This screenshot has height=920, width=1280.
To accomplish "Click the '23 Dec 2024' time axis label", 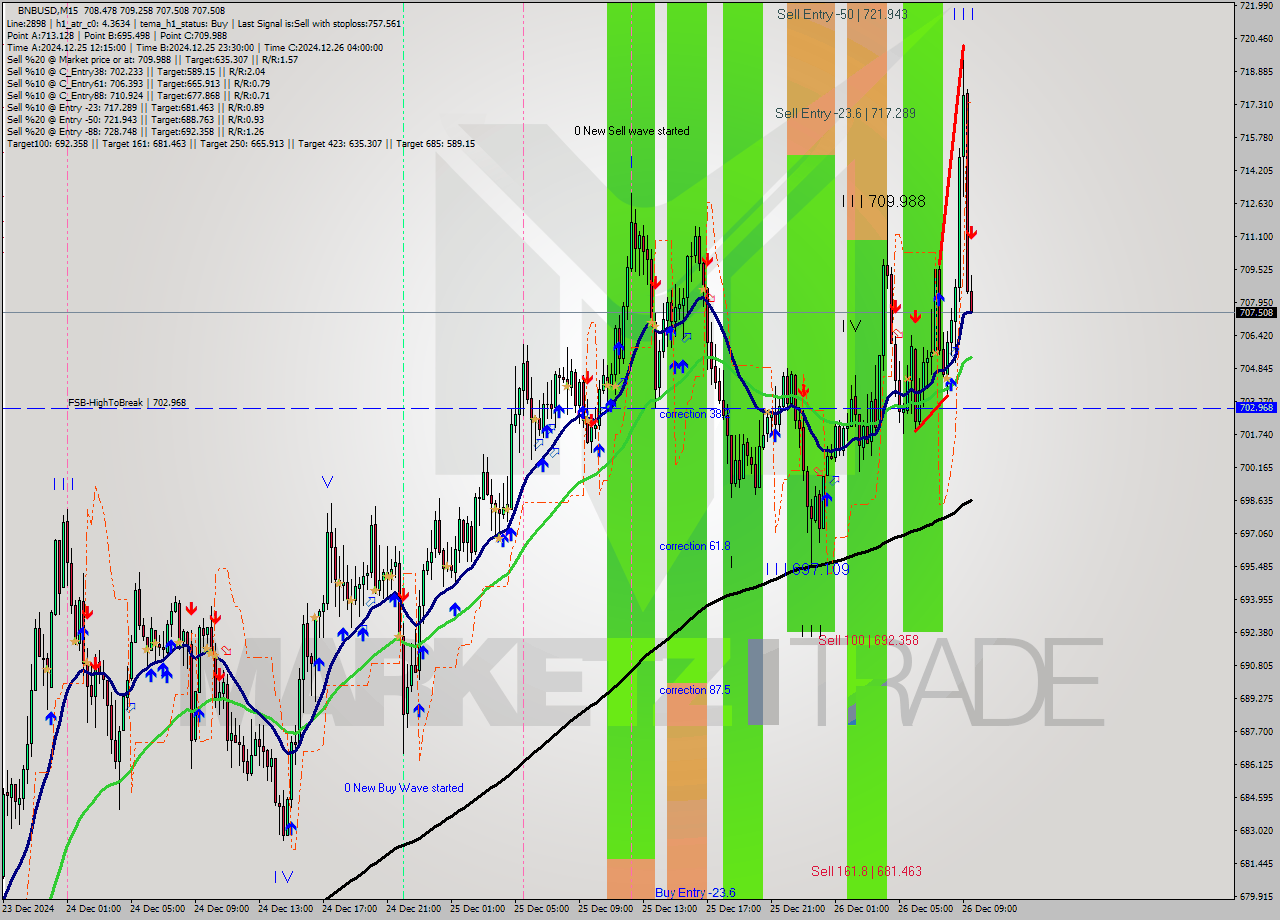I will (27, 909).
